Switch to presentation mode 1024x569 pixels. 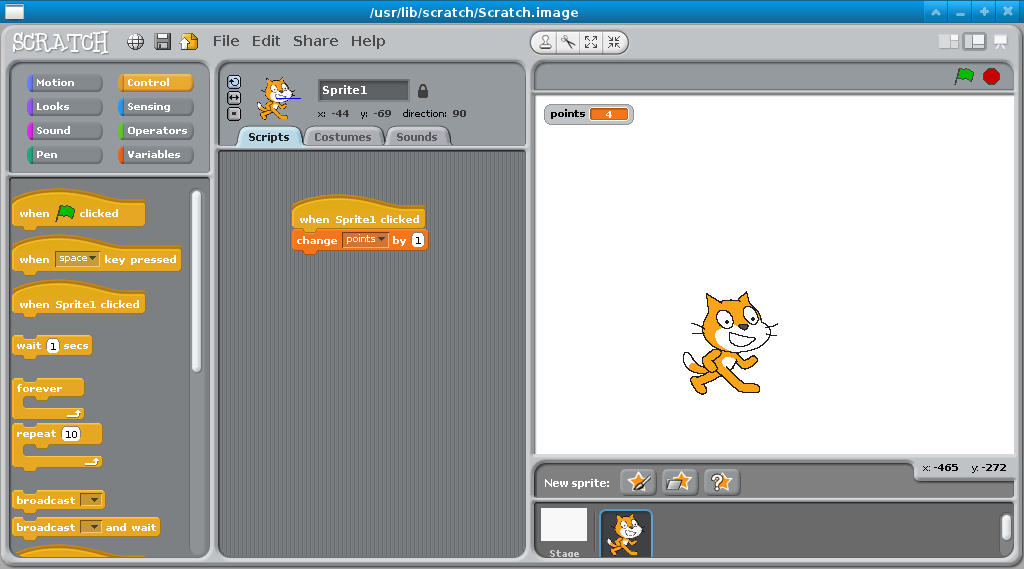(1000, 42)
